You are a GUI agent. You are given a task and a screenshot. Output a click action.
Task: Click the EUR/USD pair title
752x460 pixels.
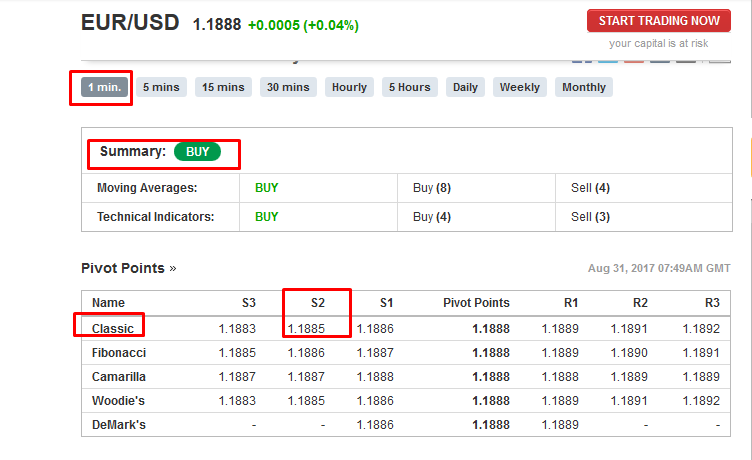pyautogui.click(x=130, y=22)
